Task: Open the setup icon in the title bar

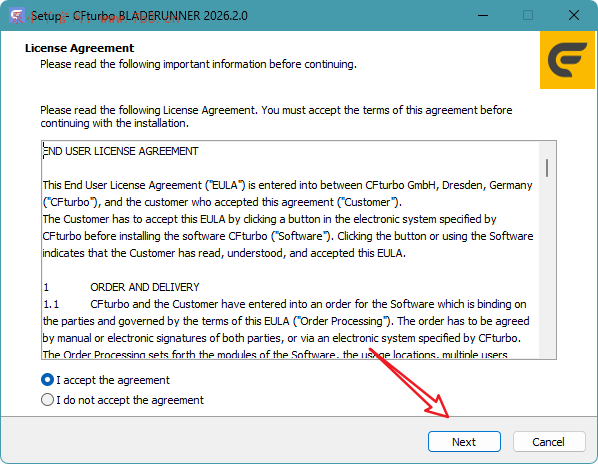Action: [x=17, y=16]
